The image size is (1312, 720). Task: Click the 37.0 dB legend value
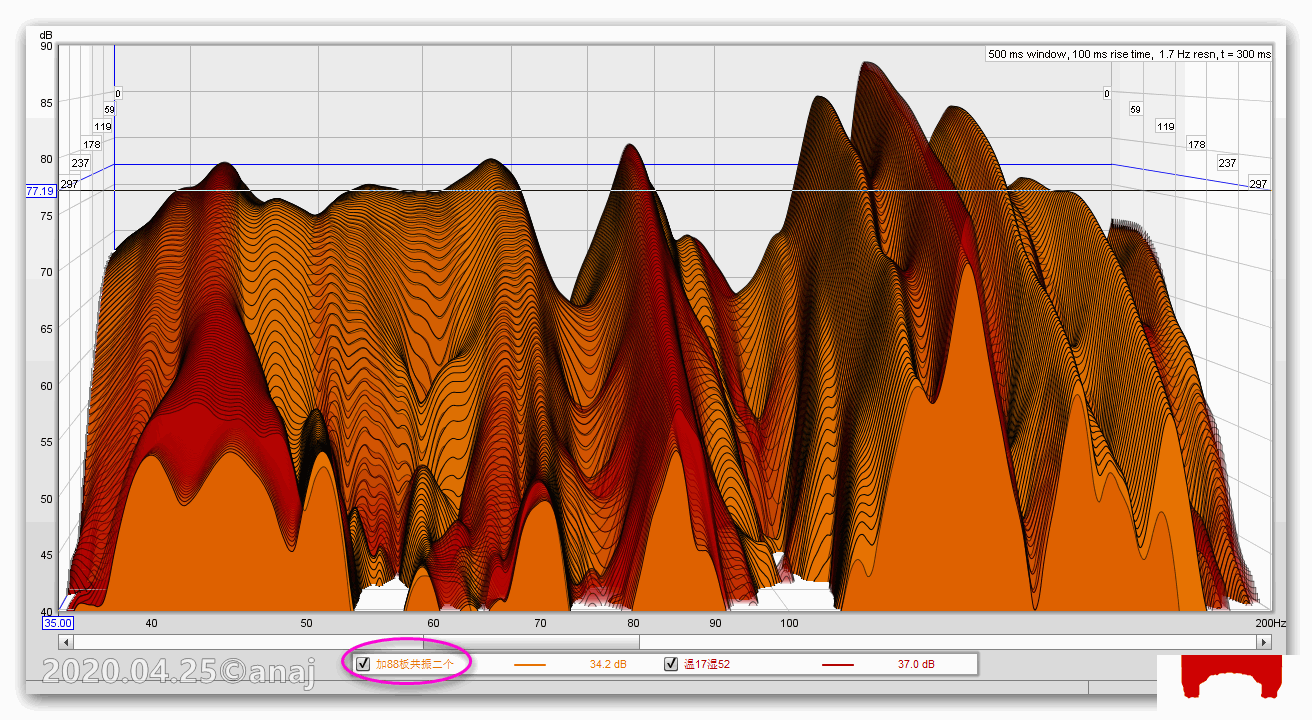click(x=916, y=664)
